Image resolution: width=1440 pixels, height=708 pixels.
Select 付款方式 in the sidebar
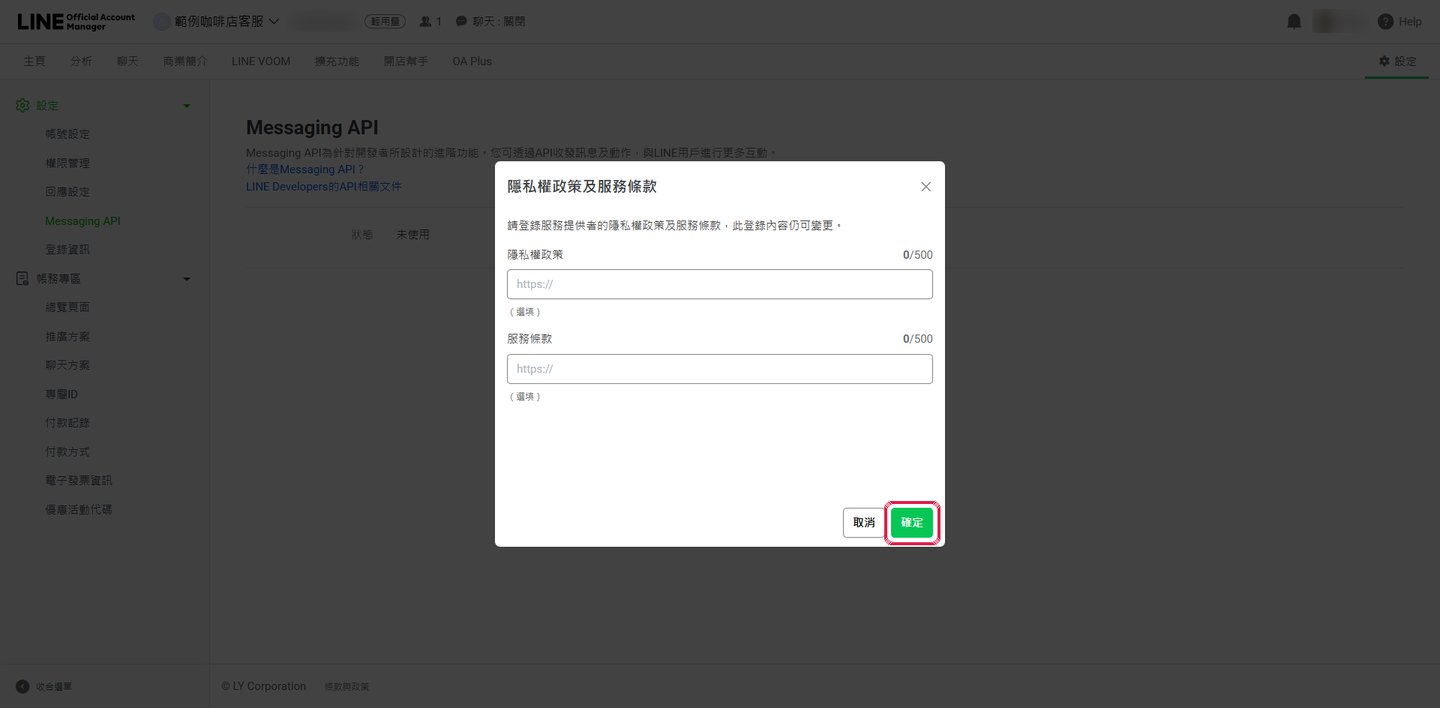68,452
